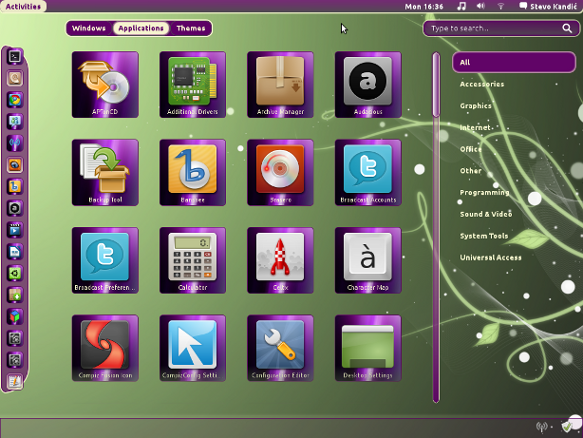Launch Audacious from the applications grid
583x438 pixels.
pos(368,85)
